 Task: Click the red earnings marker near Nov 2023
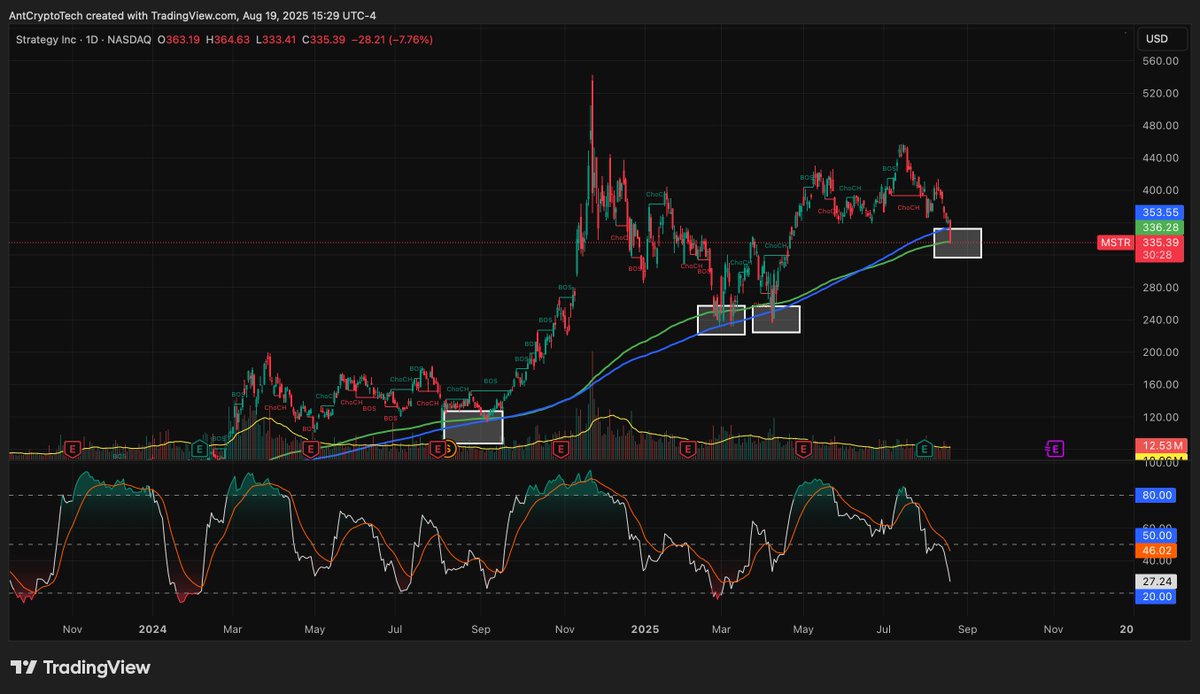click(72, 449)
